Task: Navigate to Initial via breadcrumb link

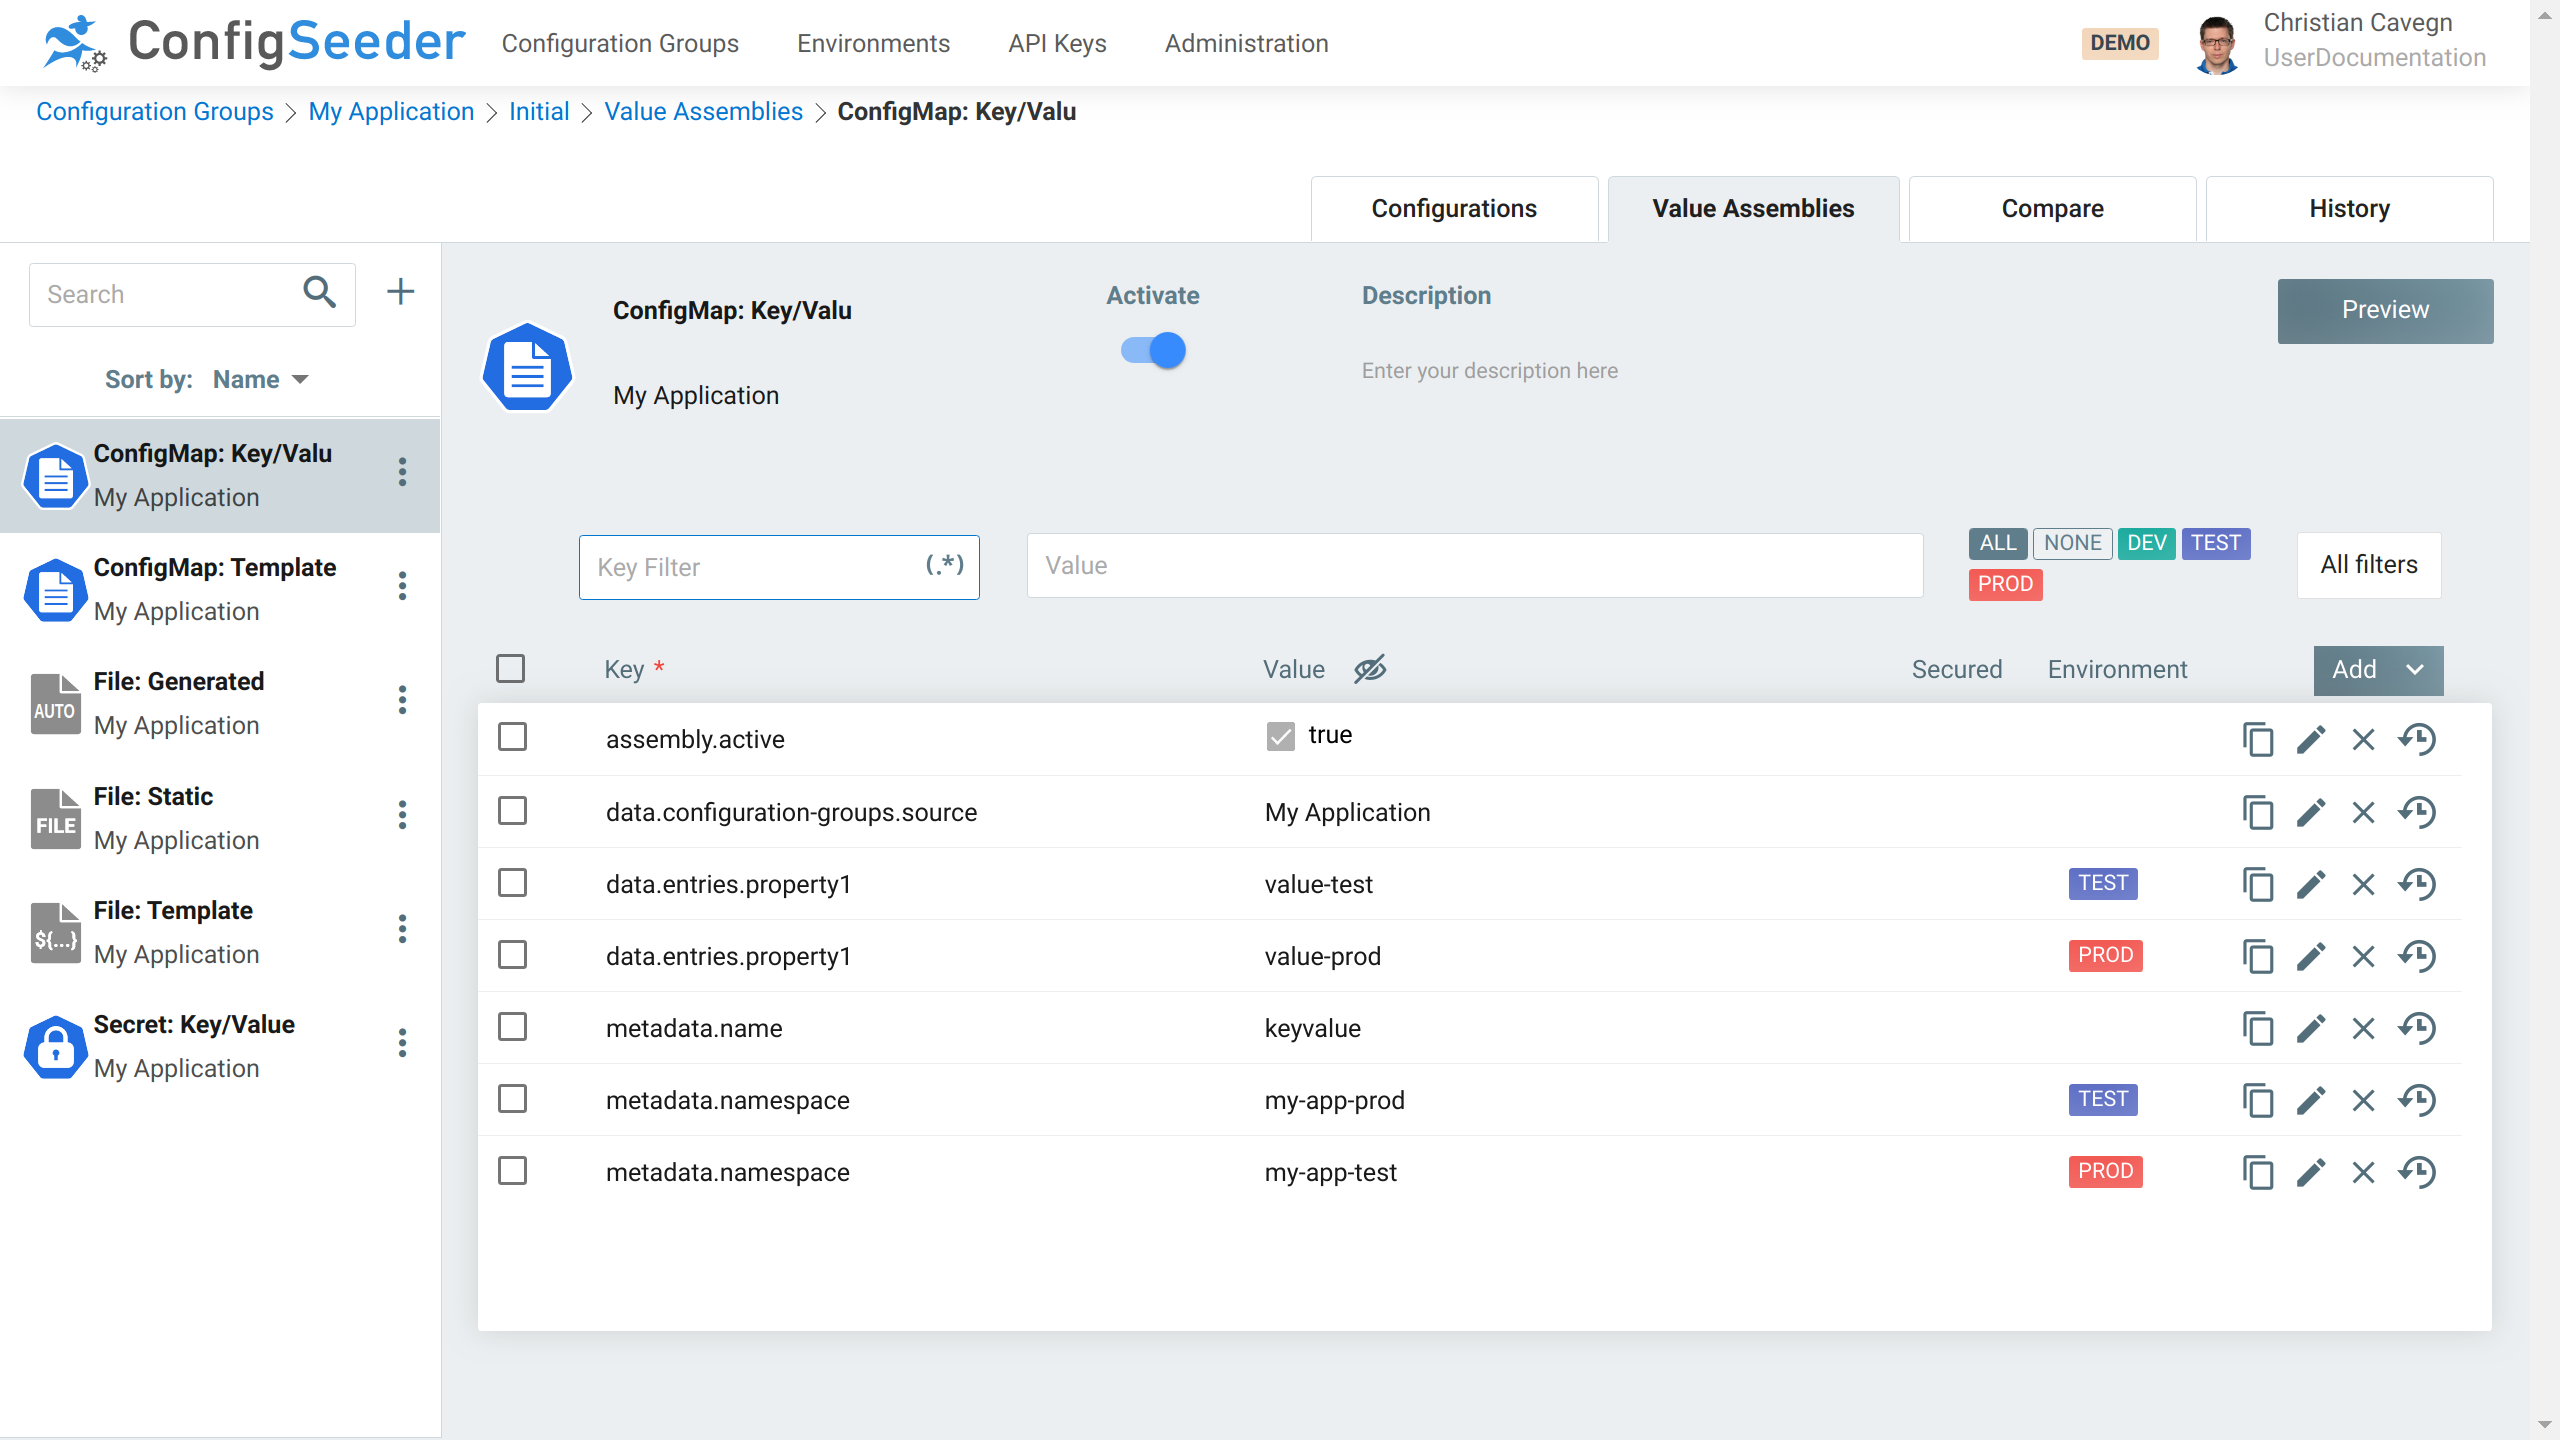Action: click(x=539, y=111)
